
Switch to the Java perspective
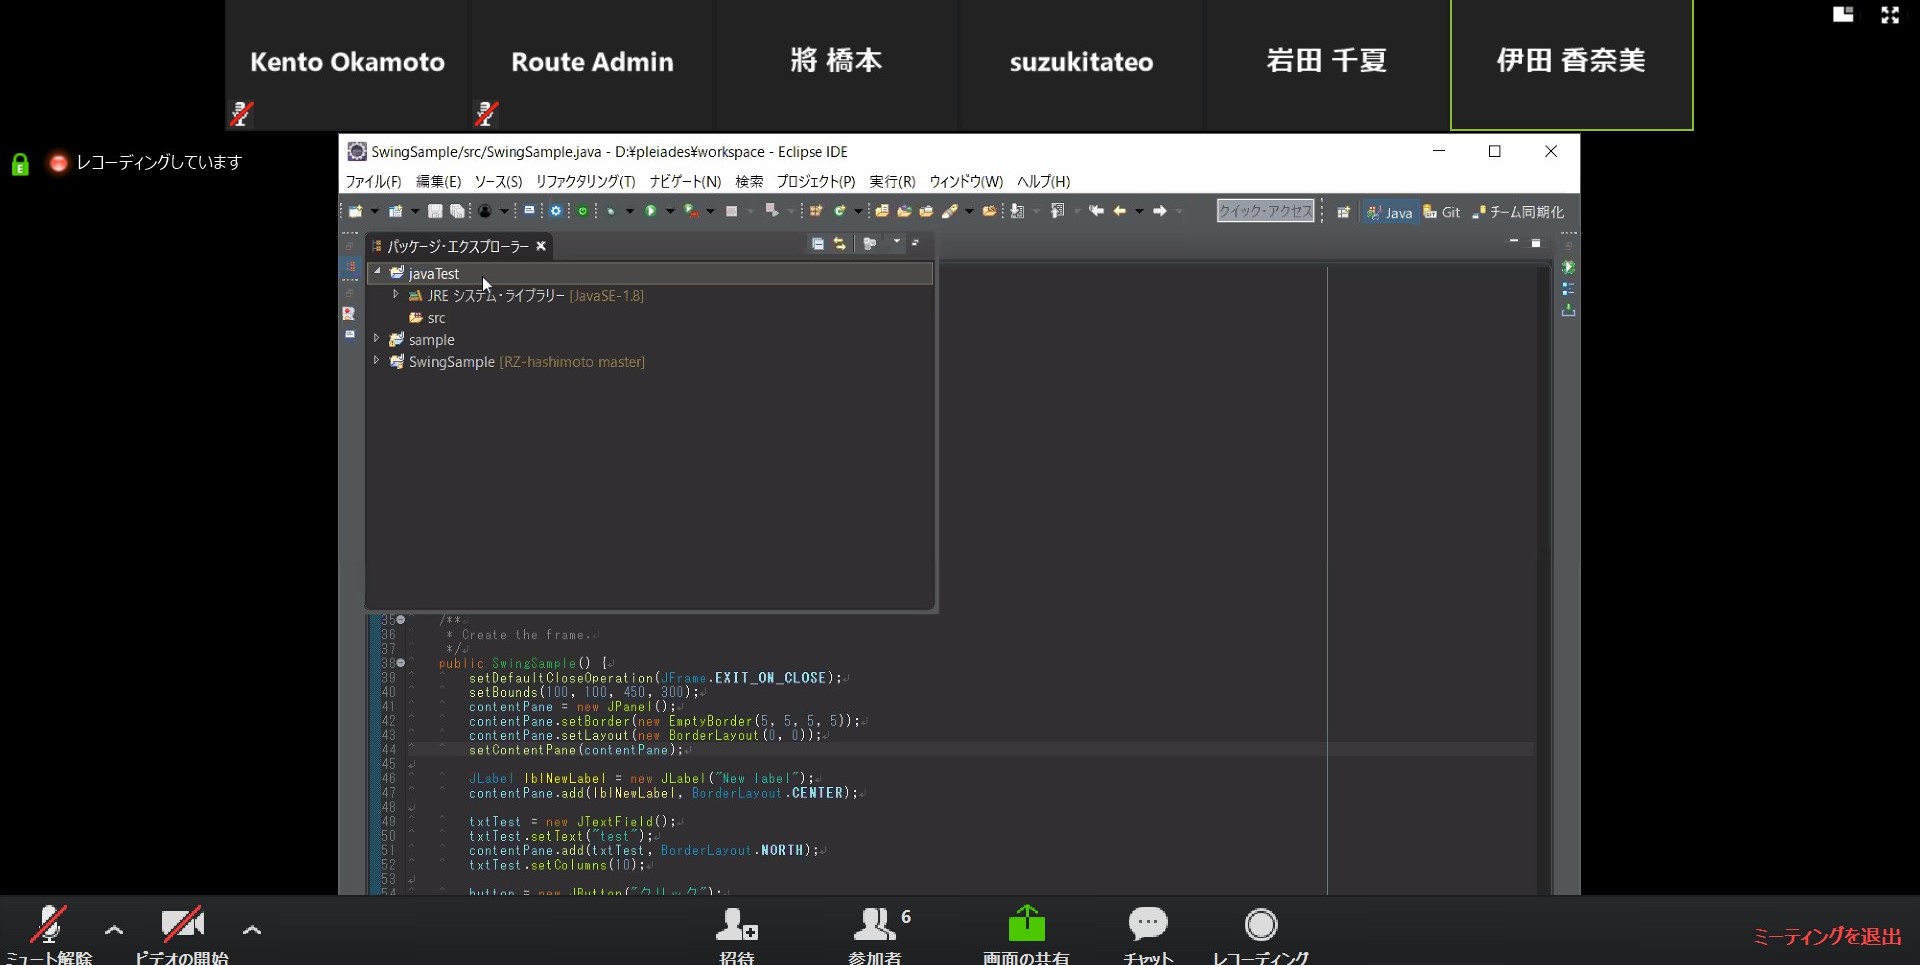coord(1389,212)
